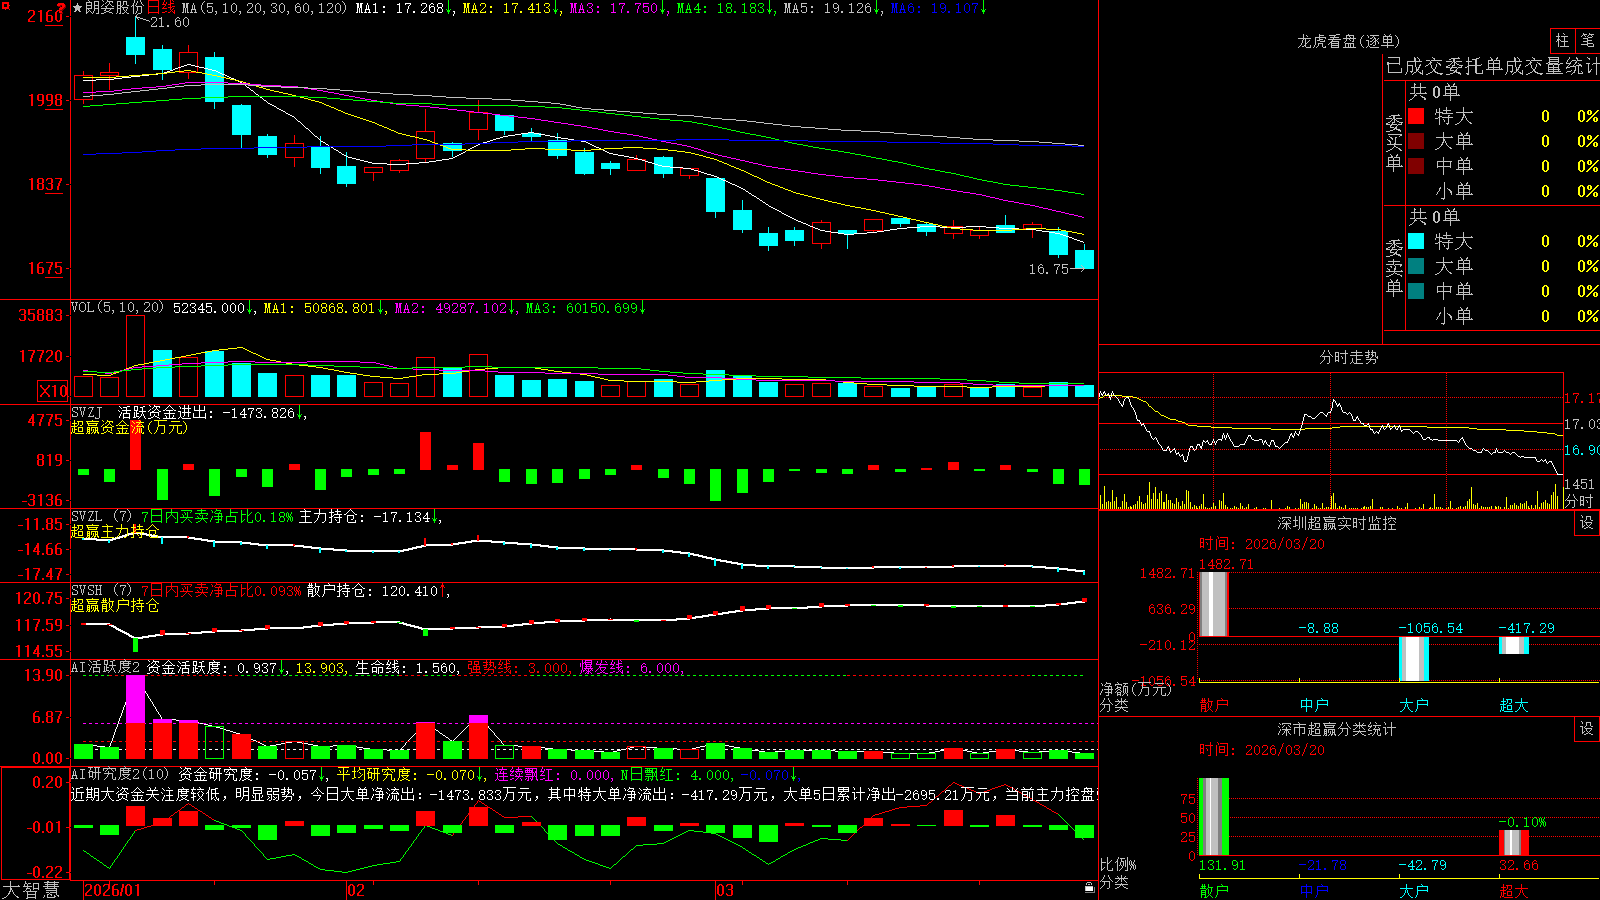Click the 02 month marker on the timeline

(356, 890)
